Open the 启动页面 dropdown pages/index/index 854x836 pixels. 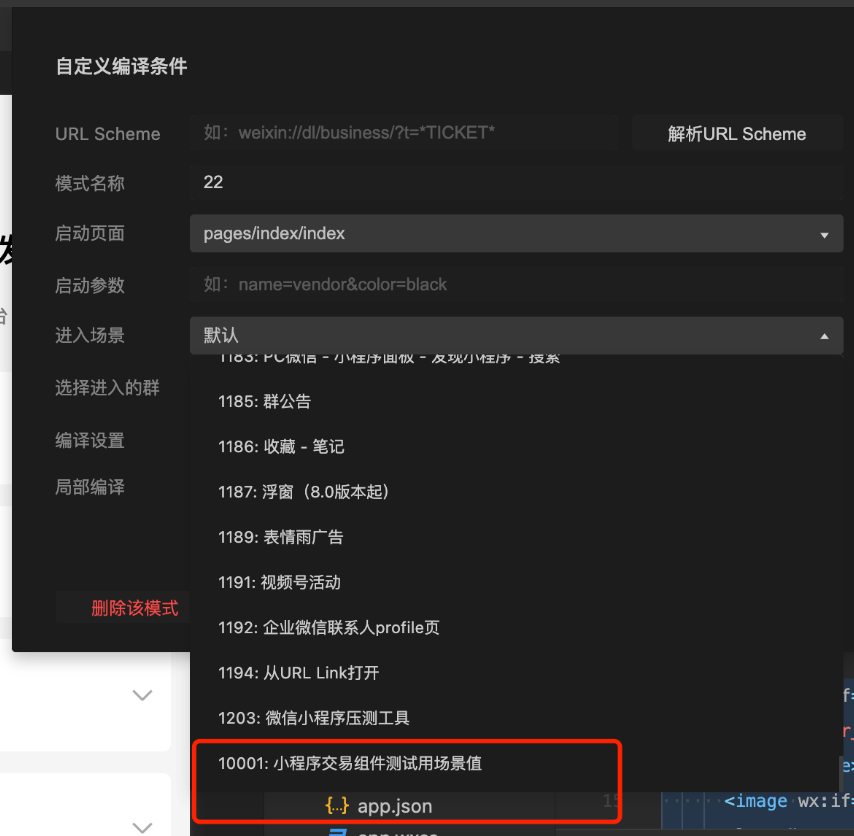point(516,234)
